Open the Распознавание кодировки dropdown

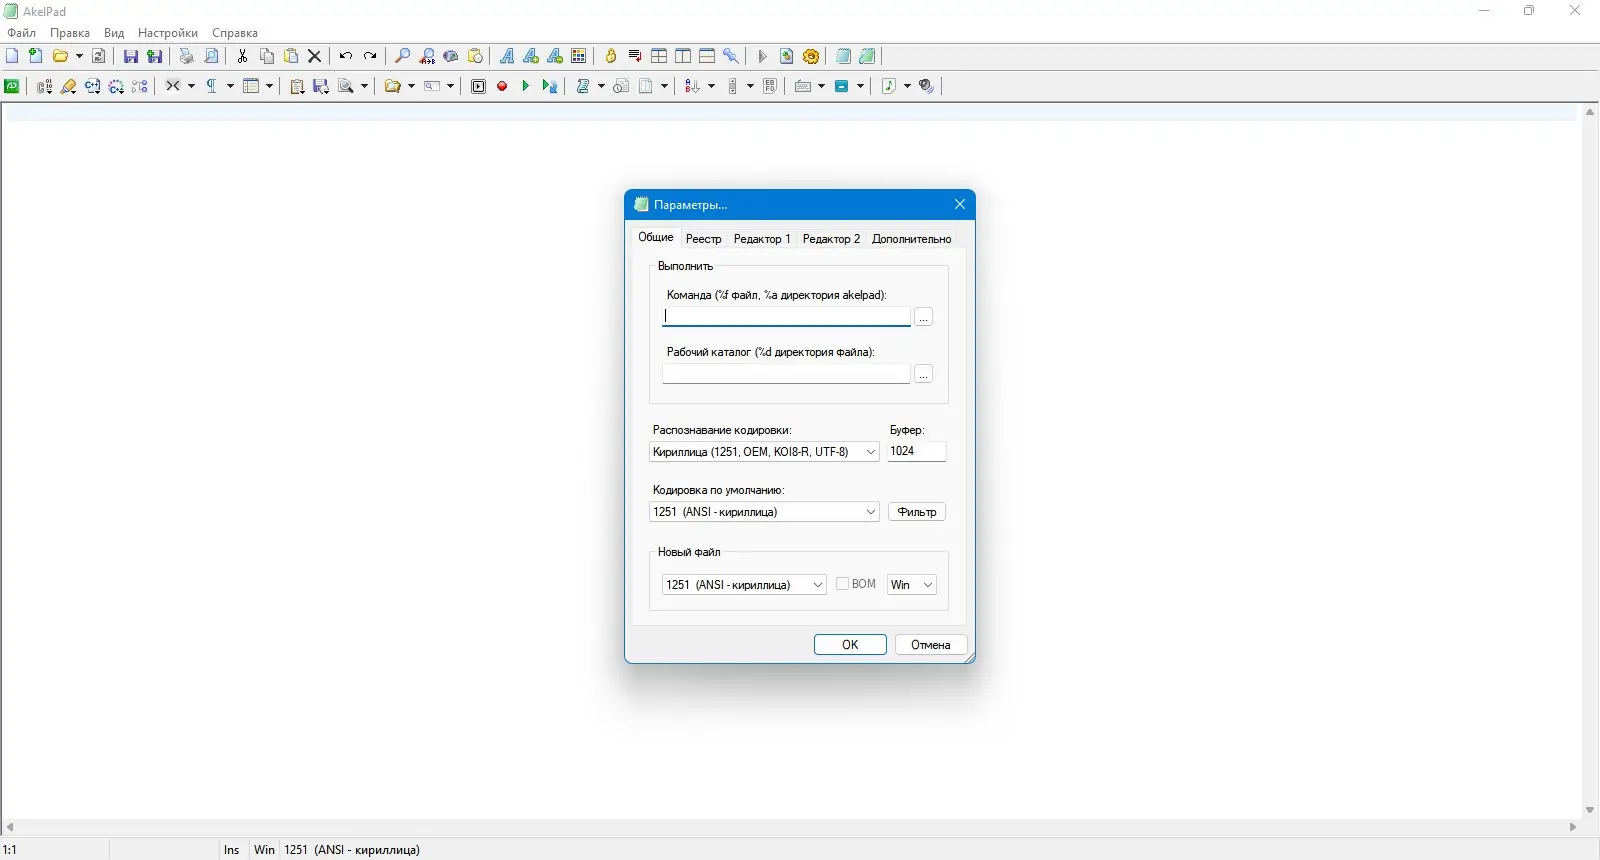870,452
